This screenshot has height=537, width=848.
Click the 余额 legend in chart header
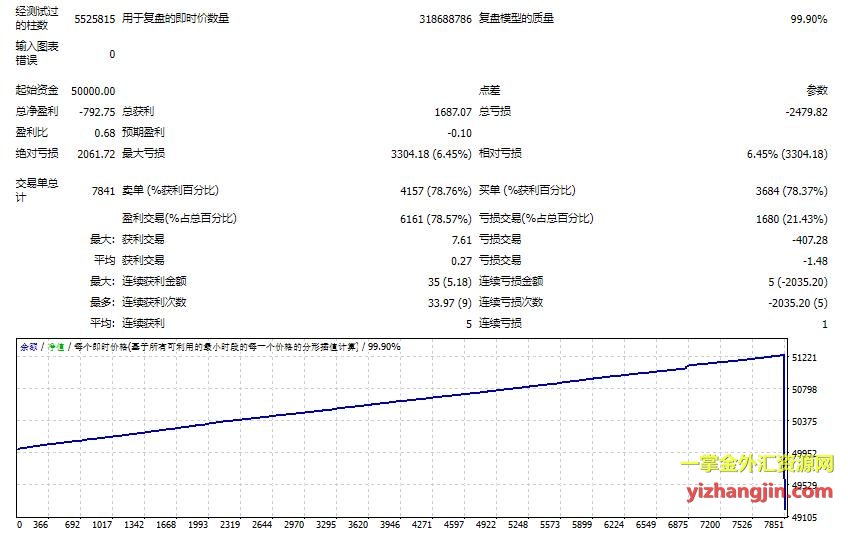click(29, 347)
